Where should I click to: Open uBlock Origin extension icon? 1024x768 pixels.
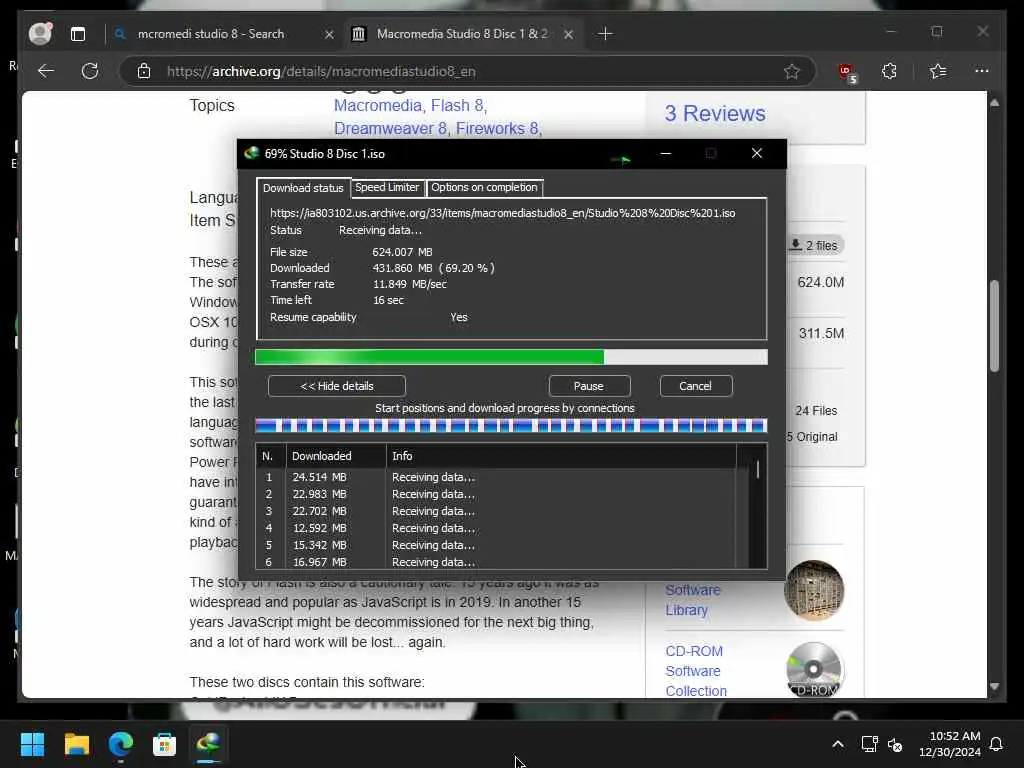tap(847, 72)
